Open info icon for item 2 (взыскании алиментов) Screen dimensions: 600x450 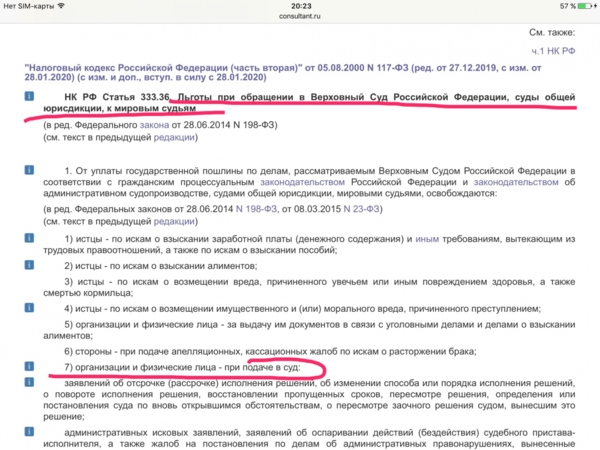(28, 266)
